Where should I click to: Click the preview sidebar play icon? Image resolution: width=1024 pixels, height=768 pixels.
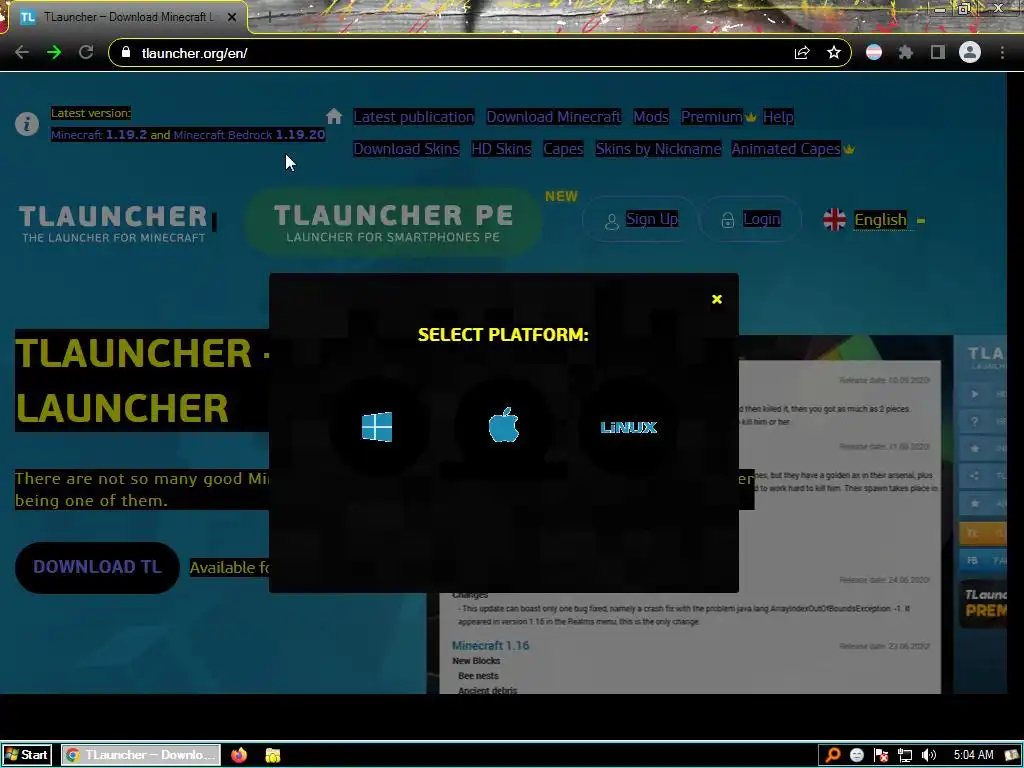(974, 394)
